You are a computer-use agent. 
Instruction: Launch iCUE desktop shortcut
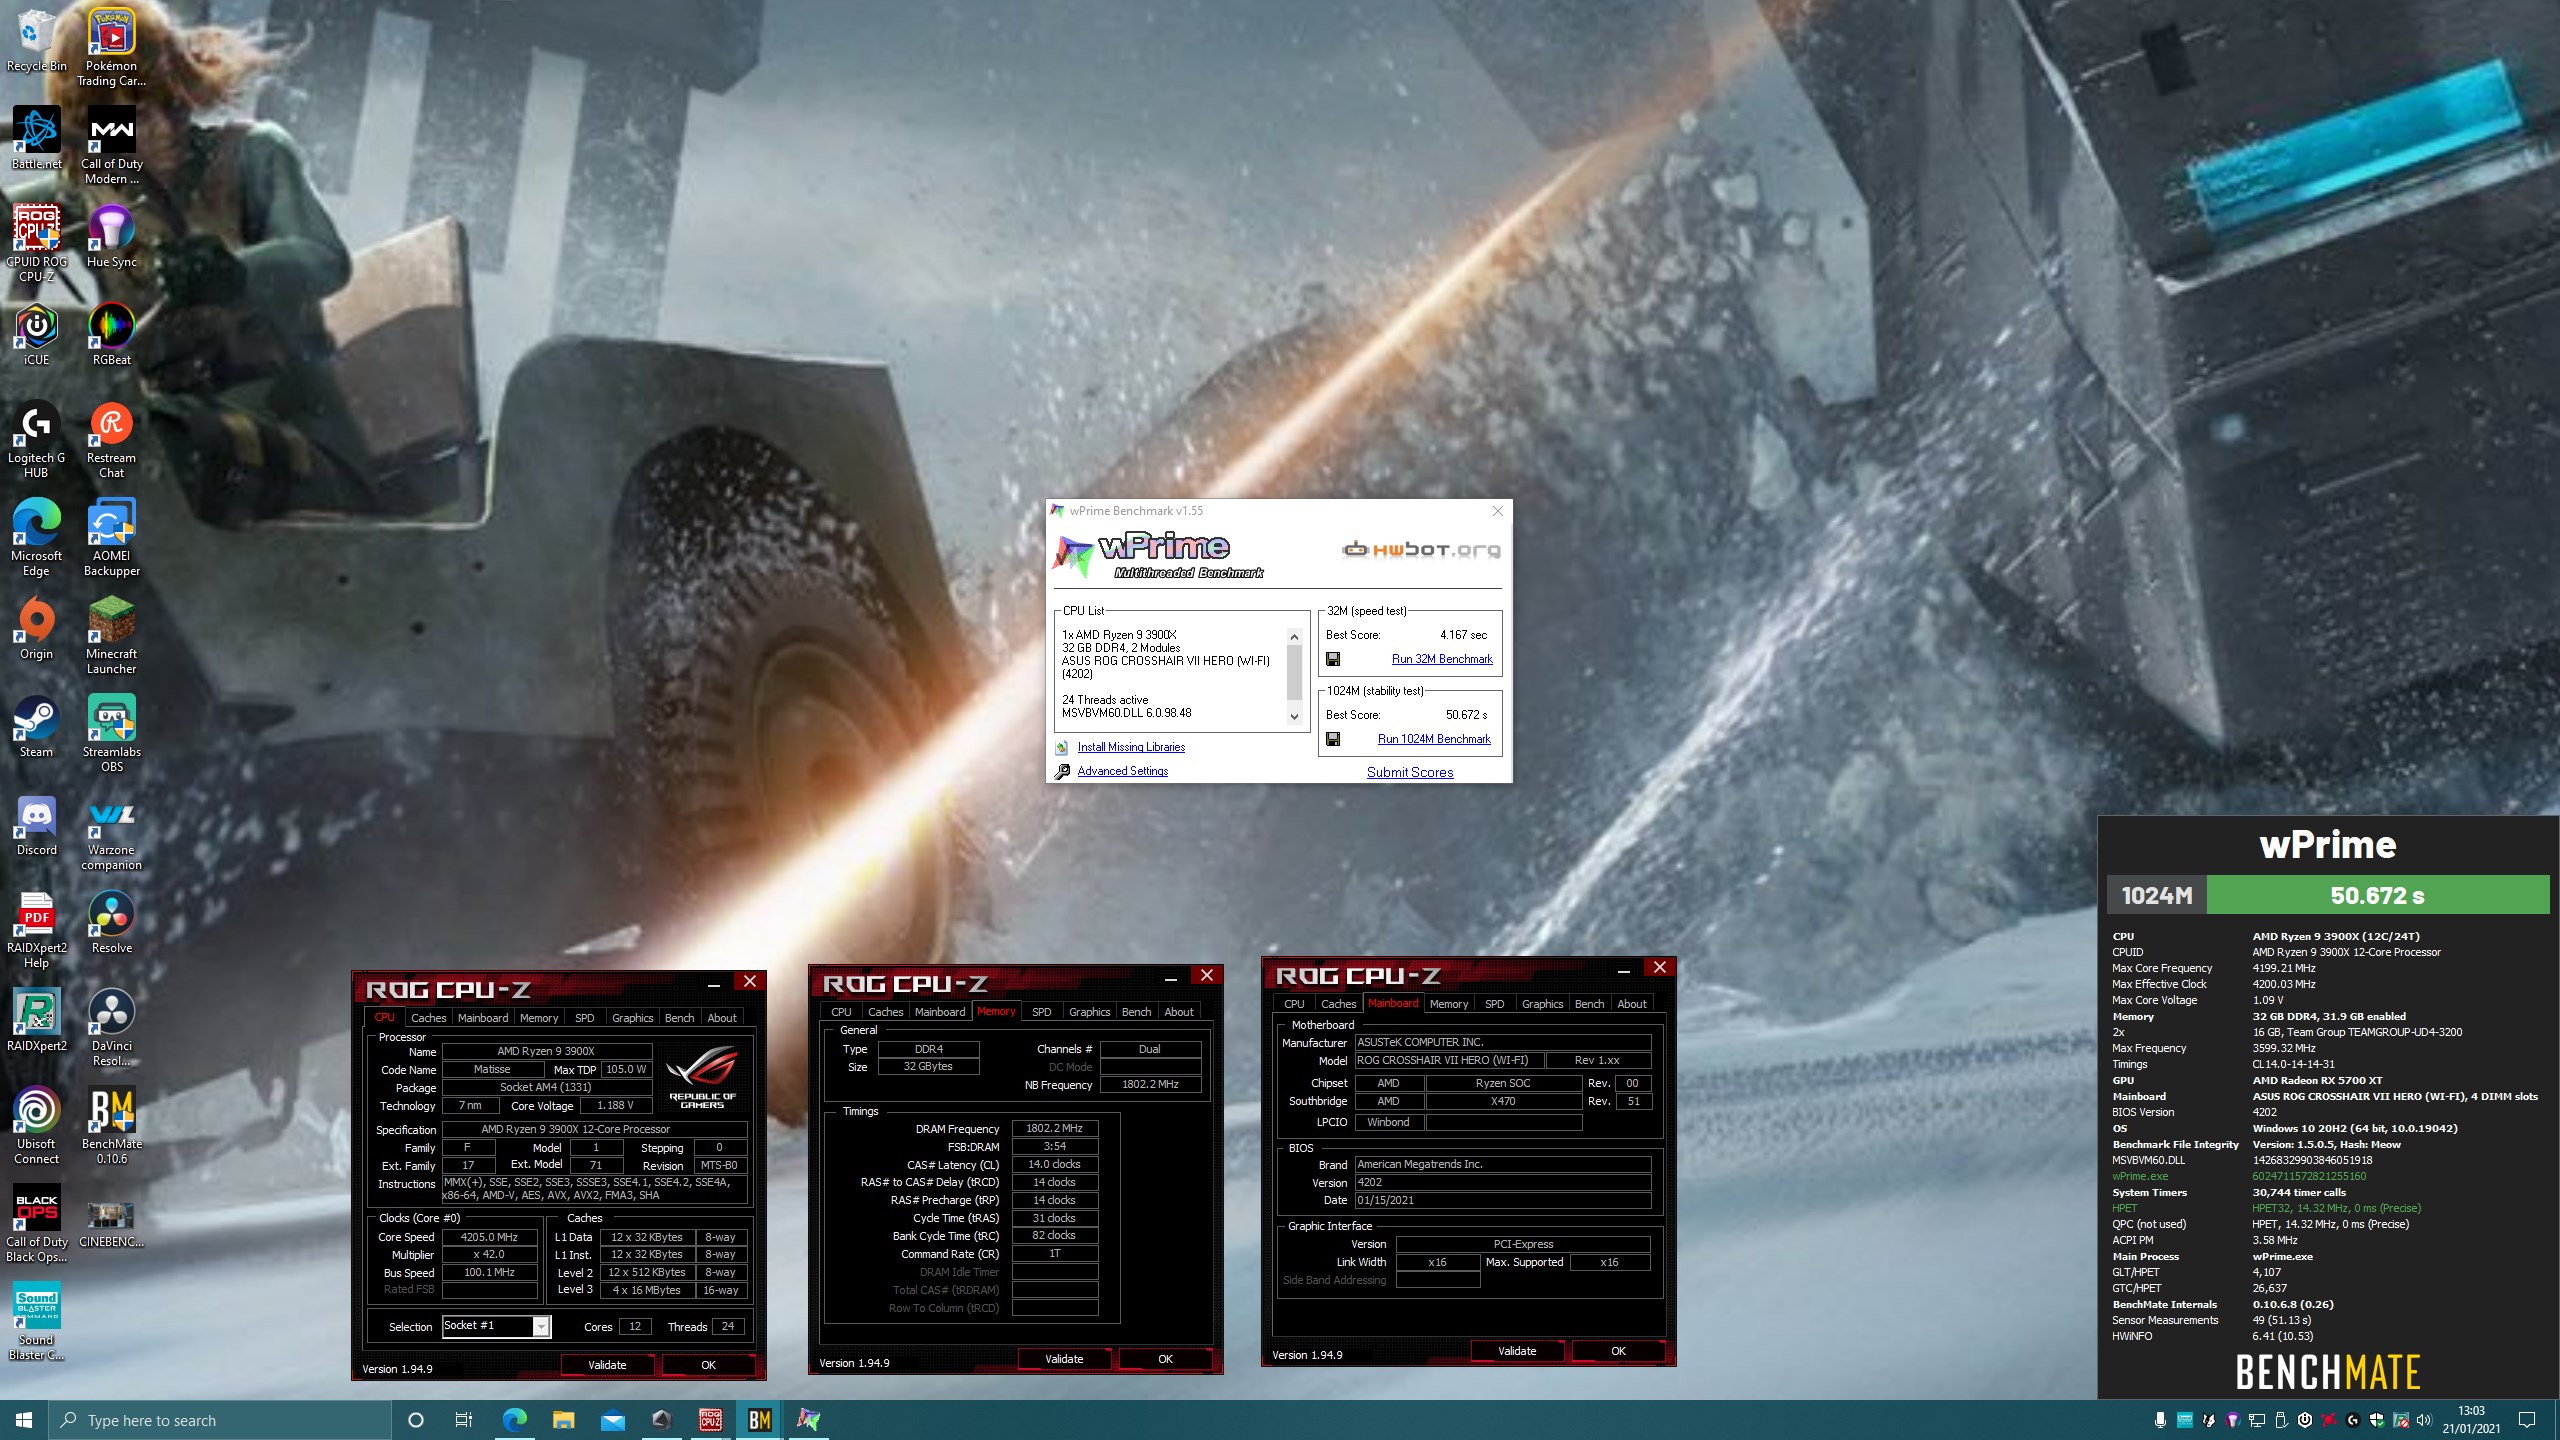pos(36,334)
